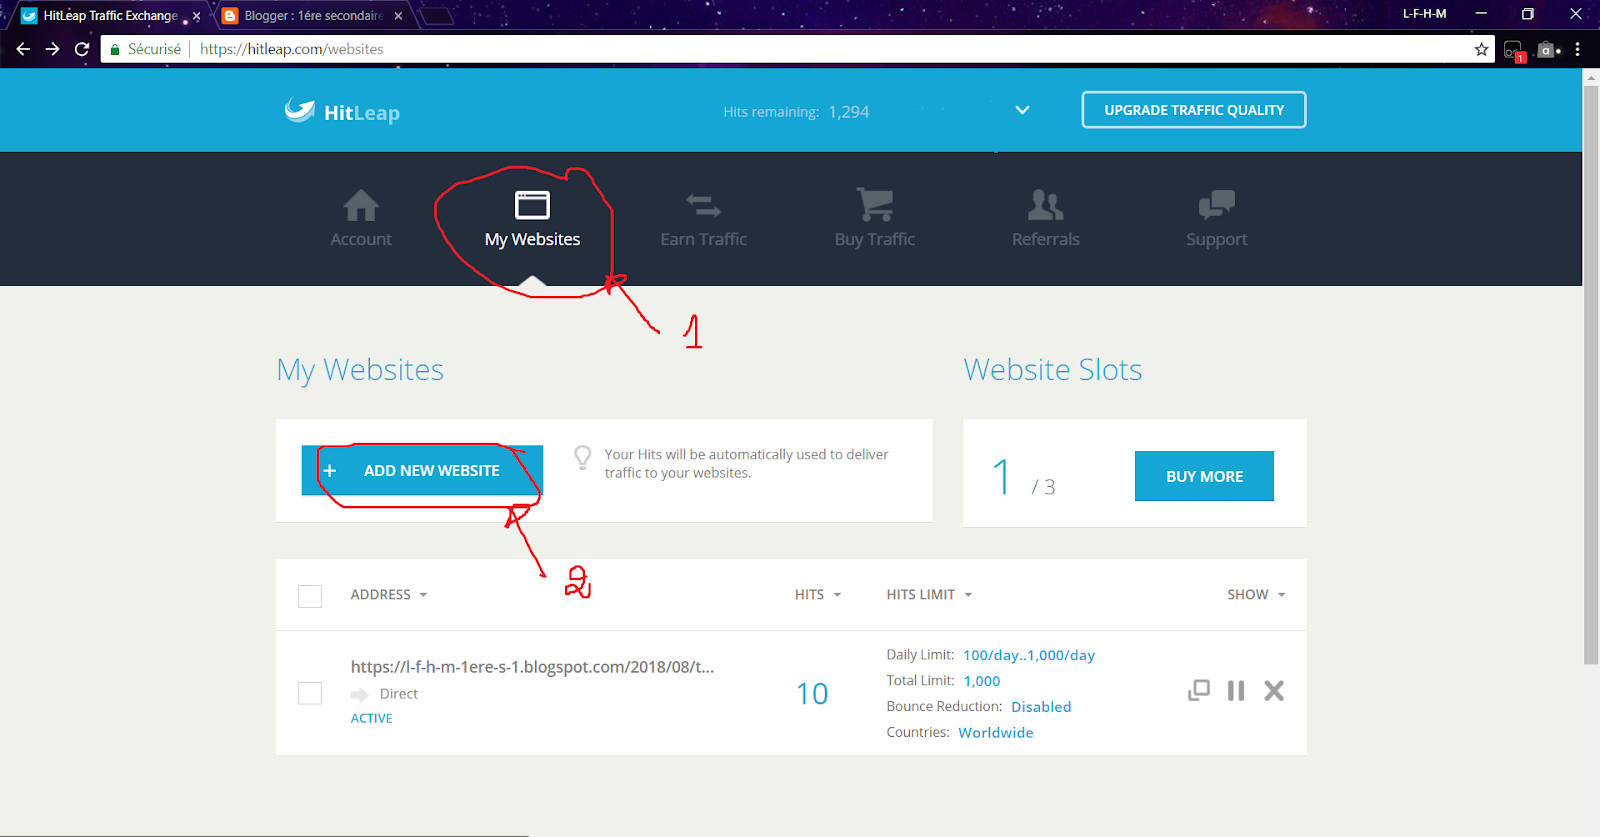Open the extension with red badge 1

1514,50
